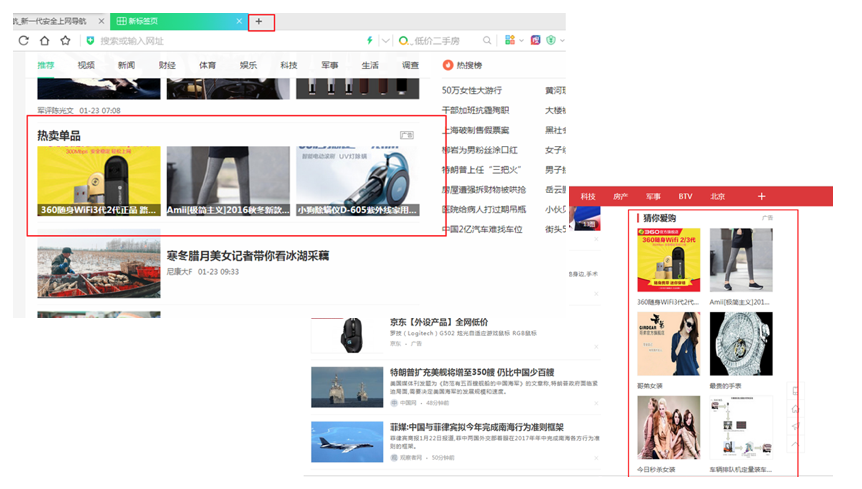Open article 寒冬腊月美女记者带你看冰湖采藕
This screenshot has height=489, width=862.
[247, 256]
